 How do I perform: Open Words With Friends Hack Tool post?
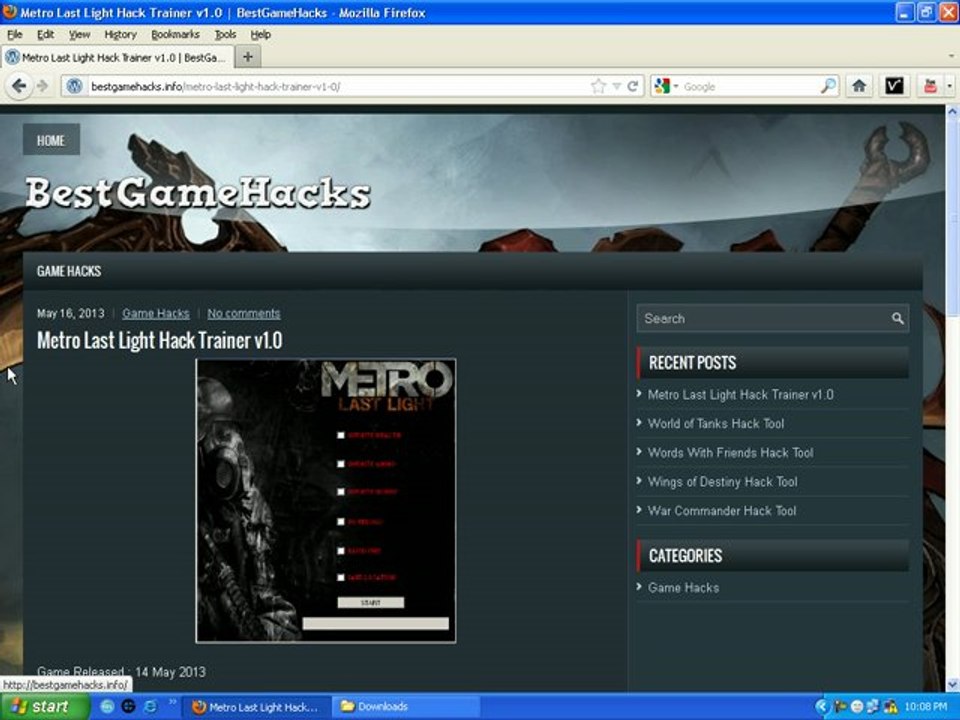point(730,453)
